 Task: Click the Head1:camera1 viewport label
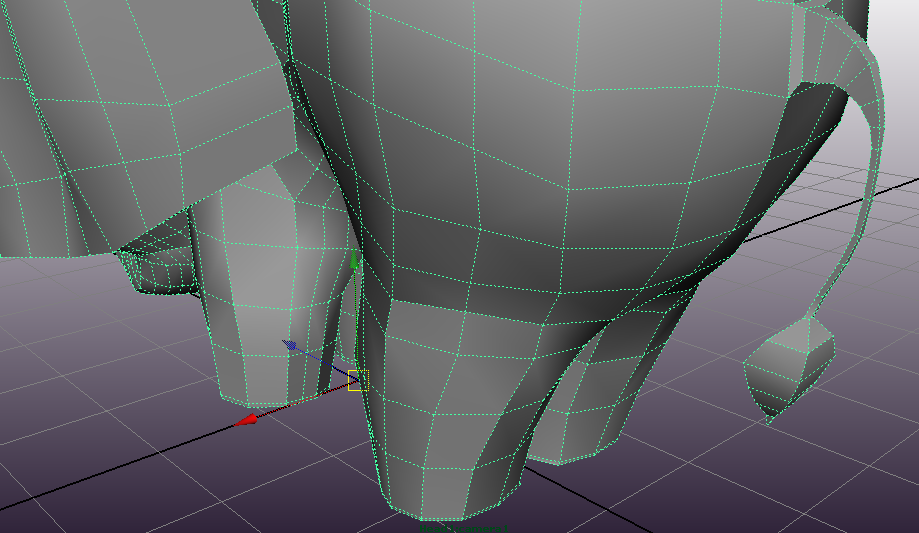(462, 529)
